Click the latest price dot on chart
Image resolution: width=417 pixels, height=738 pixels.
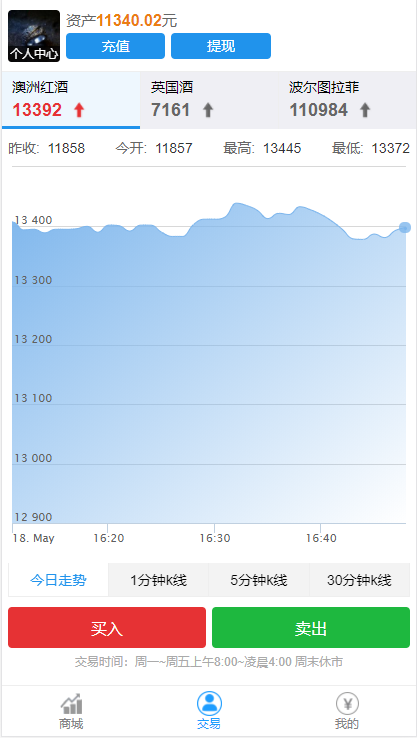405,228
